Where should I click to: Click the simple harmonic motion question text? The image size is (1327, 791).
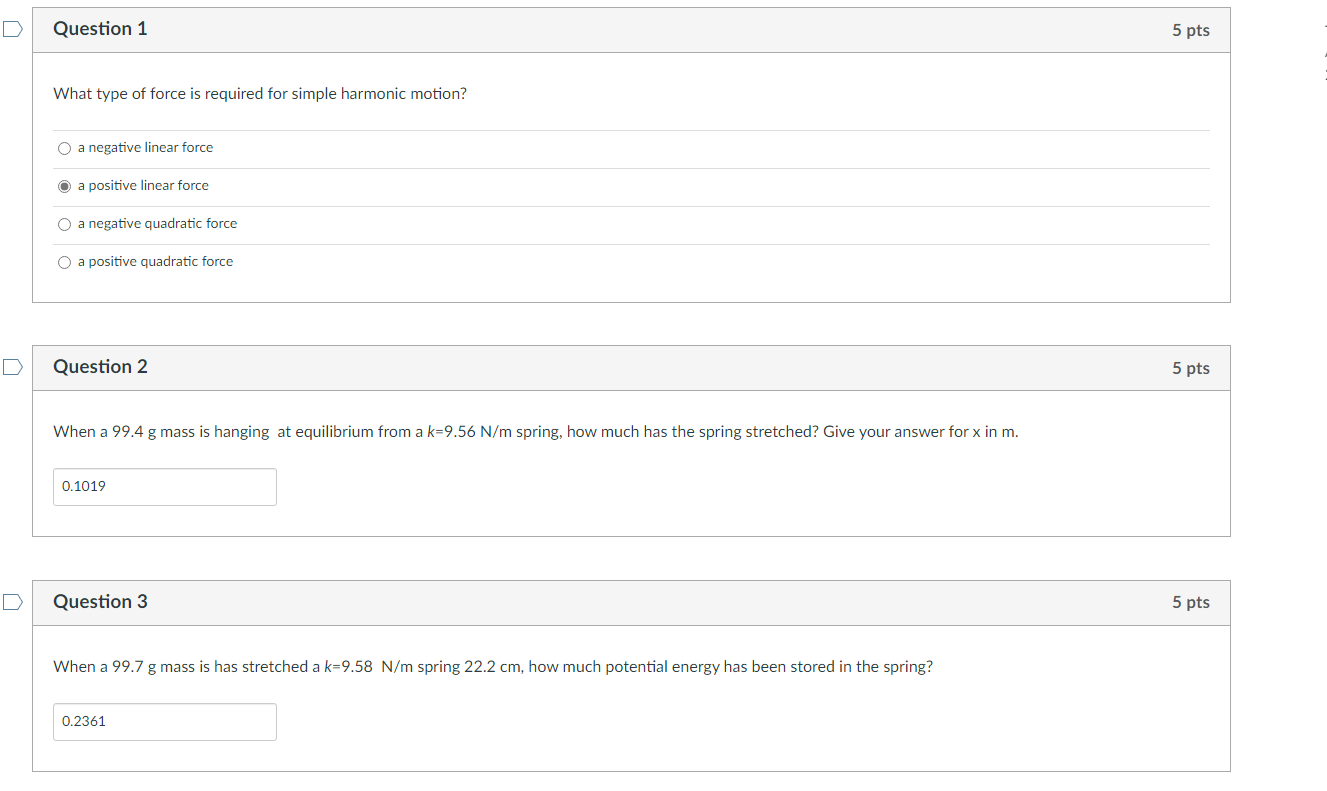pos(260,94)
